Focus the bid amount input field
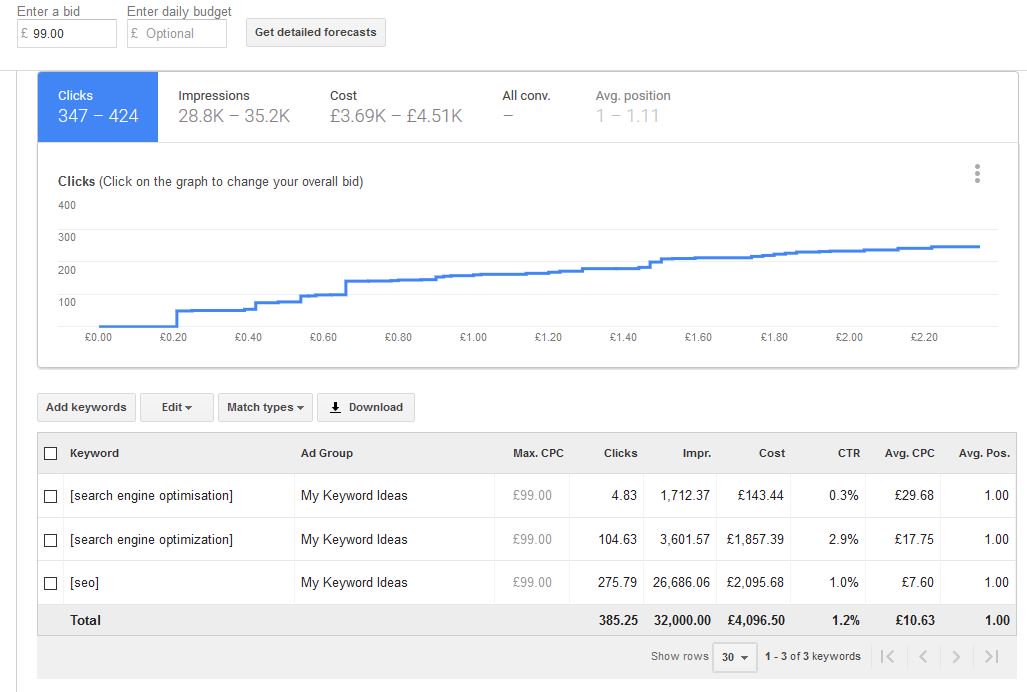Viewport: 1027px width, 692px height. pos(67,33)
